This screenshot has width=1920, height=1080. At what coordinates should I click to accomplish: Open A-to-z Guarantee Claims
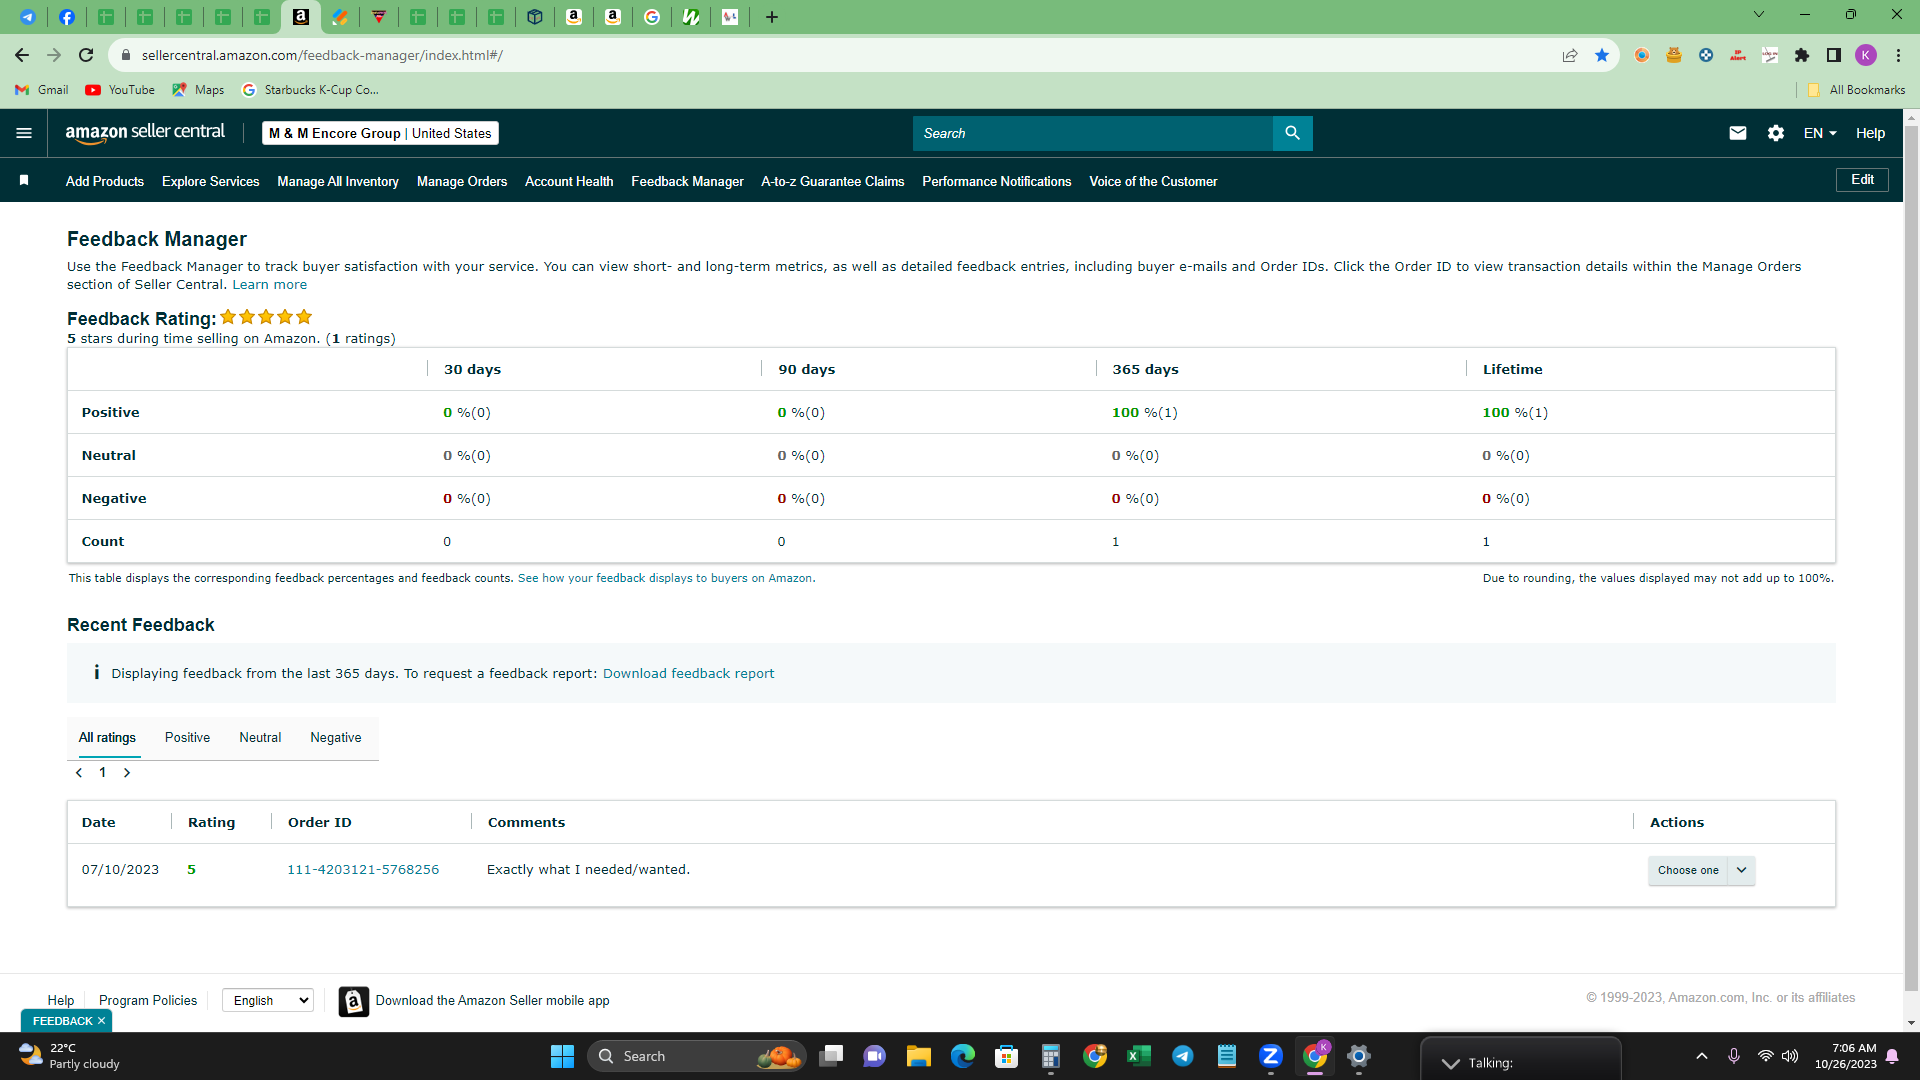pos(833,181)
